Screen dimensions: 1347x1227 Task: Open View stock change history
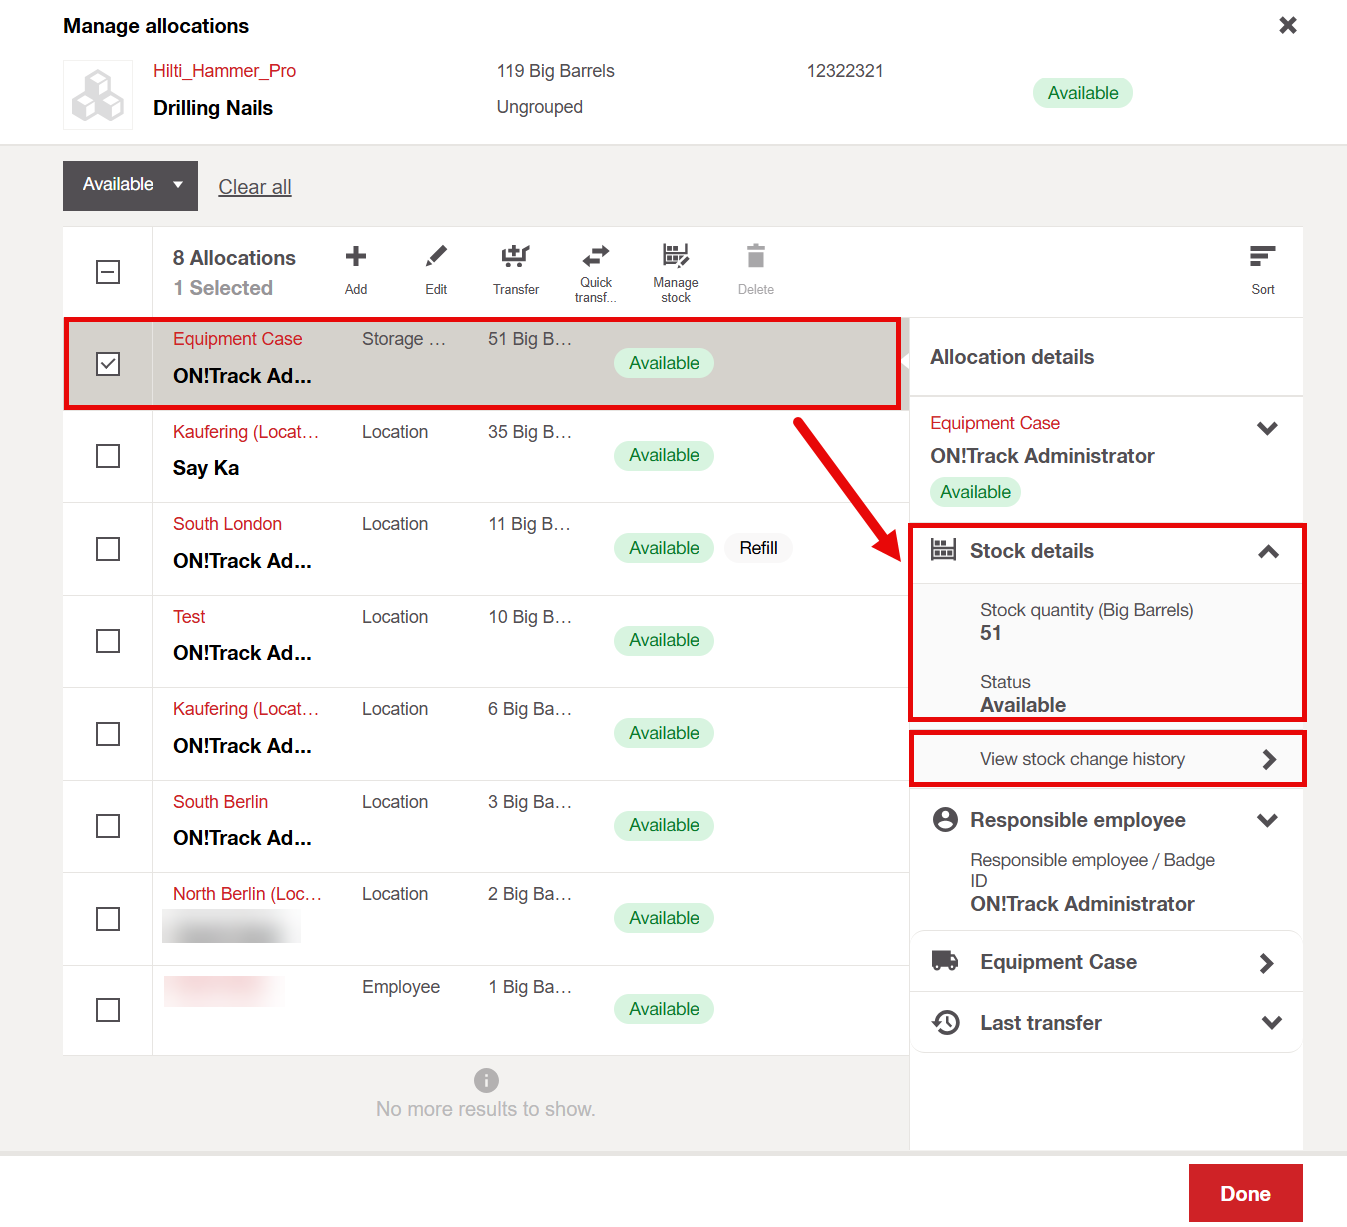(x=1107, y=759)
